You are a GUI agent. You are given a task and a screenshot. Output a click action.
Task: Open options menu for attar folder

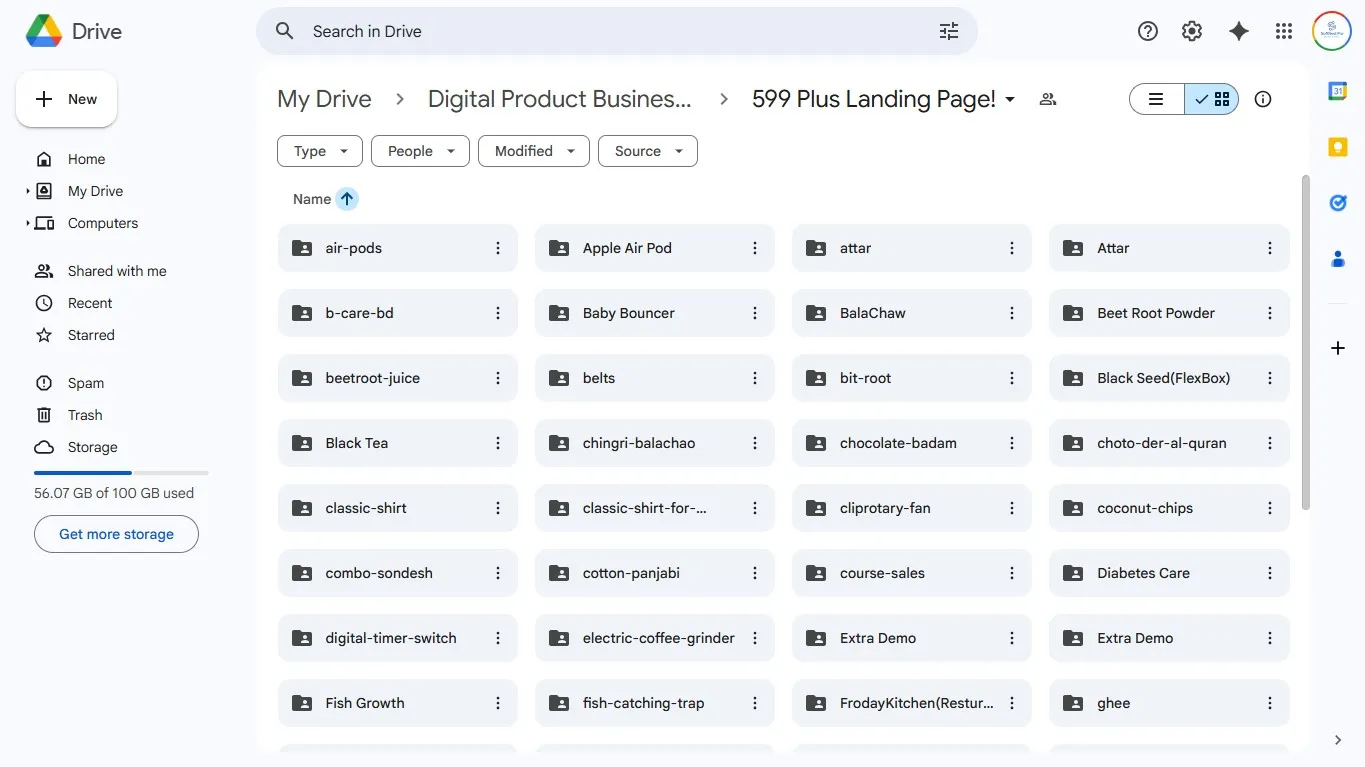[x=1012, y=247]
